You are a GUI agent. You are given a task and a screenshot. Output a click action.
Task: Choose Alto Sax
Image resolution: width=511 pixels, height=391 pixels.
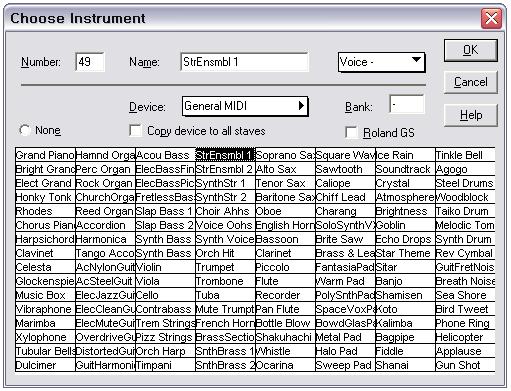(x=285, y=169)
